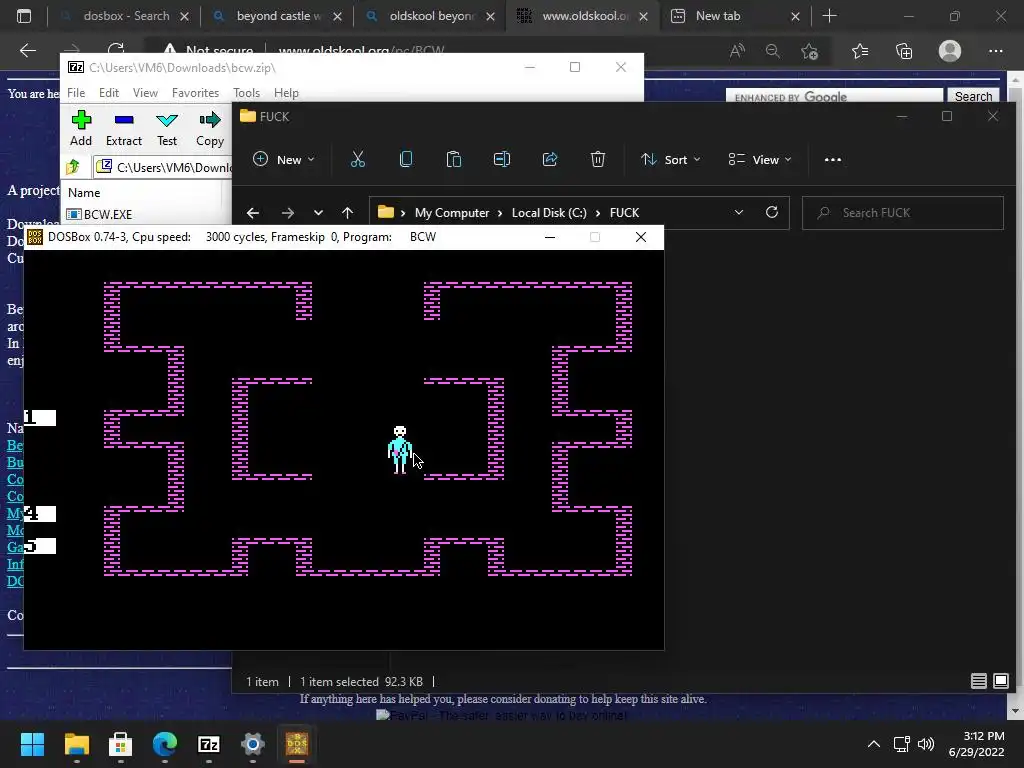Expand the address bar history dropdown
Image resolution: width=1024 pixels, height=768 pixels.
click(739, 213)
